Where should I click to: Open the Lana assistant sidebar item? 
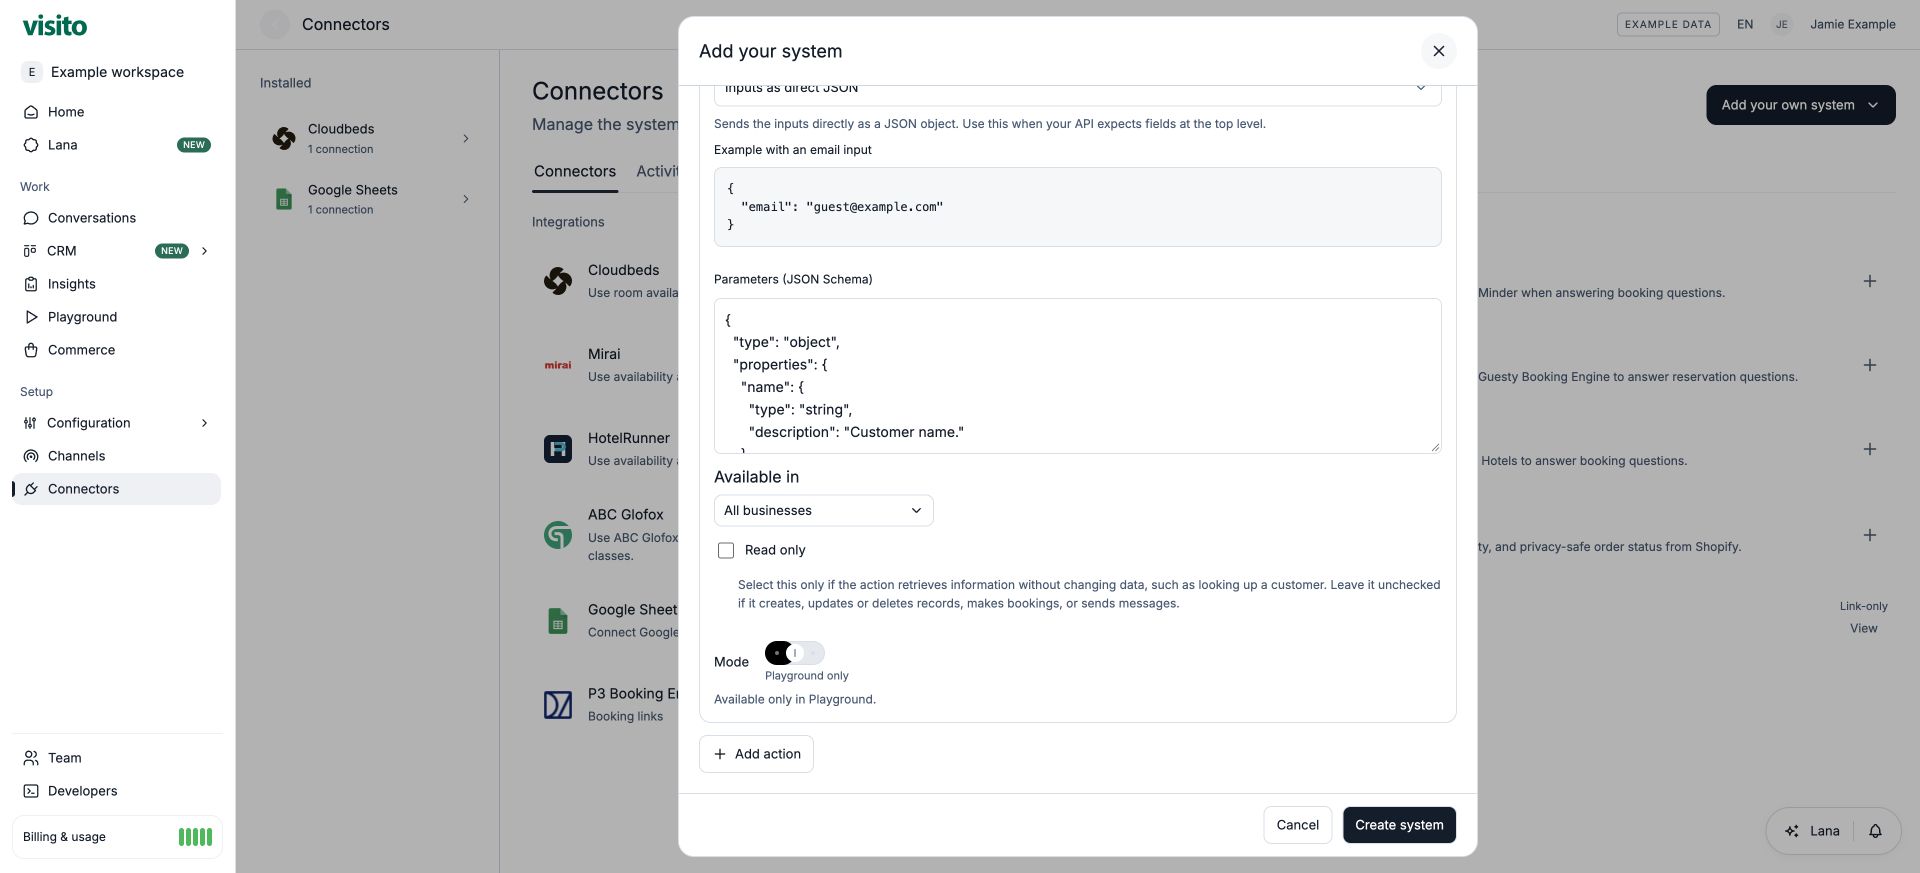click(116, 145)
